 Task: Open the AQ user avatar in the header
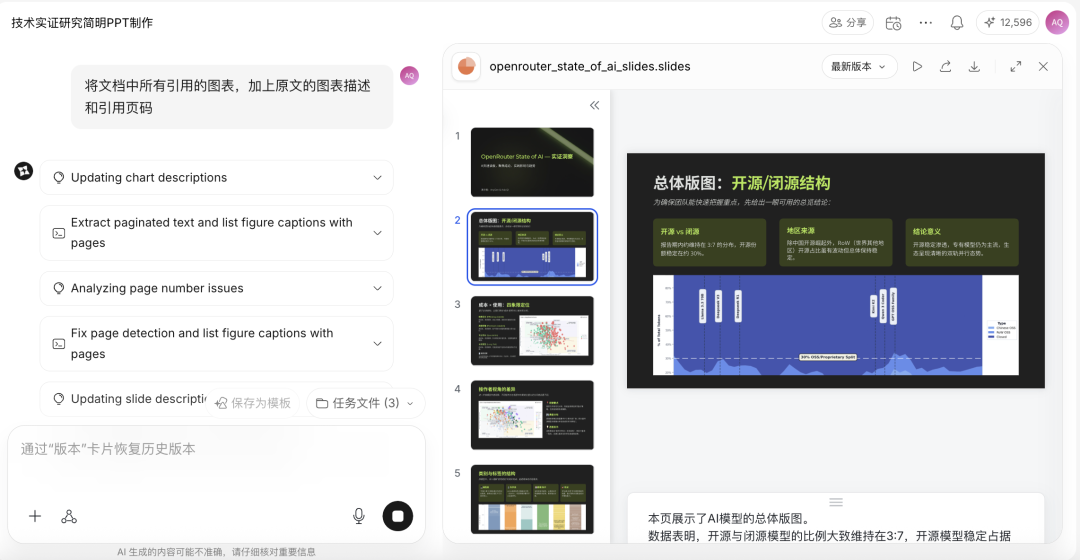point(1057,23)
